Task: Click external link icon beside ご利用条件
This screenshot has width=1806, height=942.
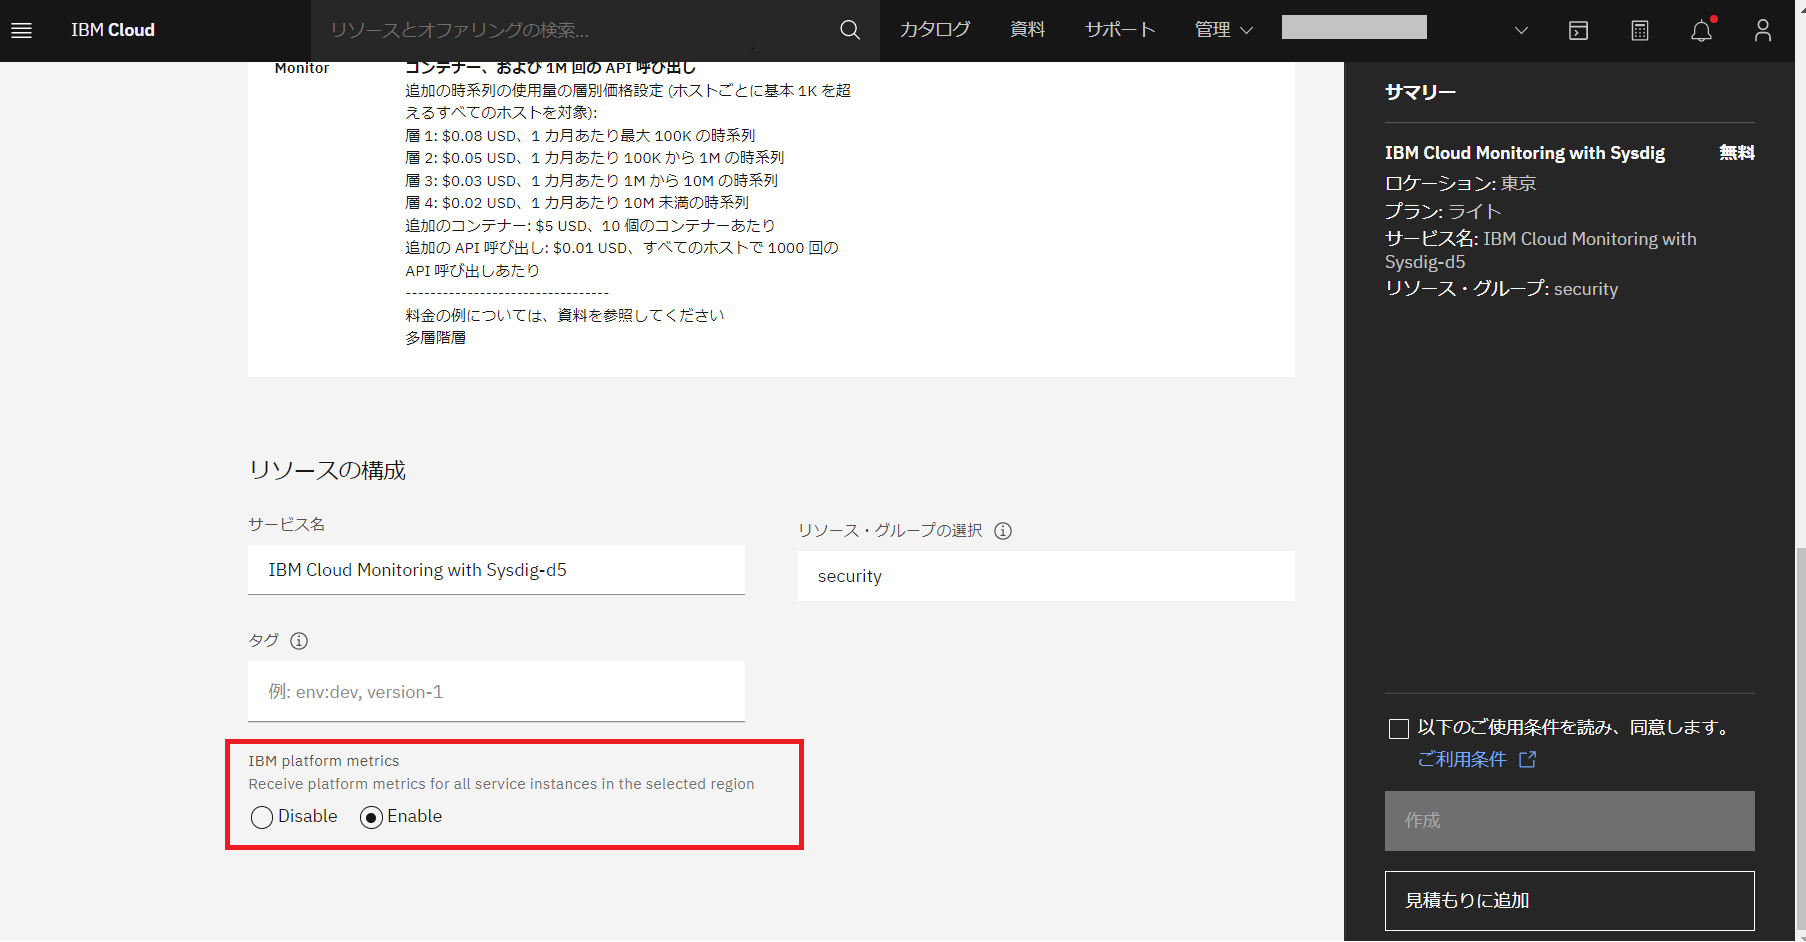Action: coord(1527,760)
